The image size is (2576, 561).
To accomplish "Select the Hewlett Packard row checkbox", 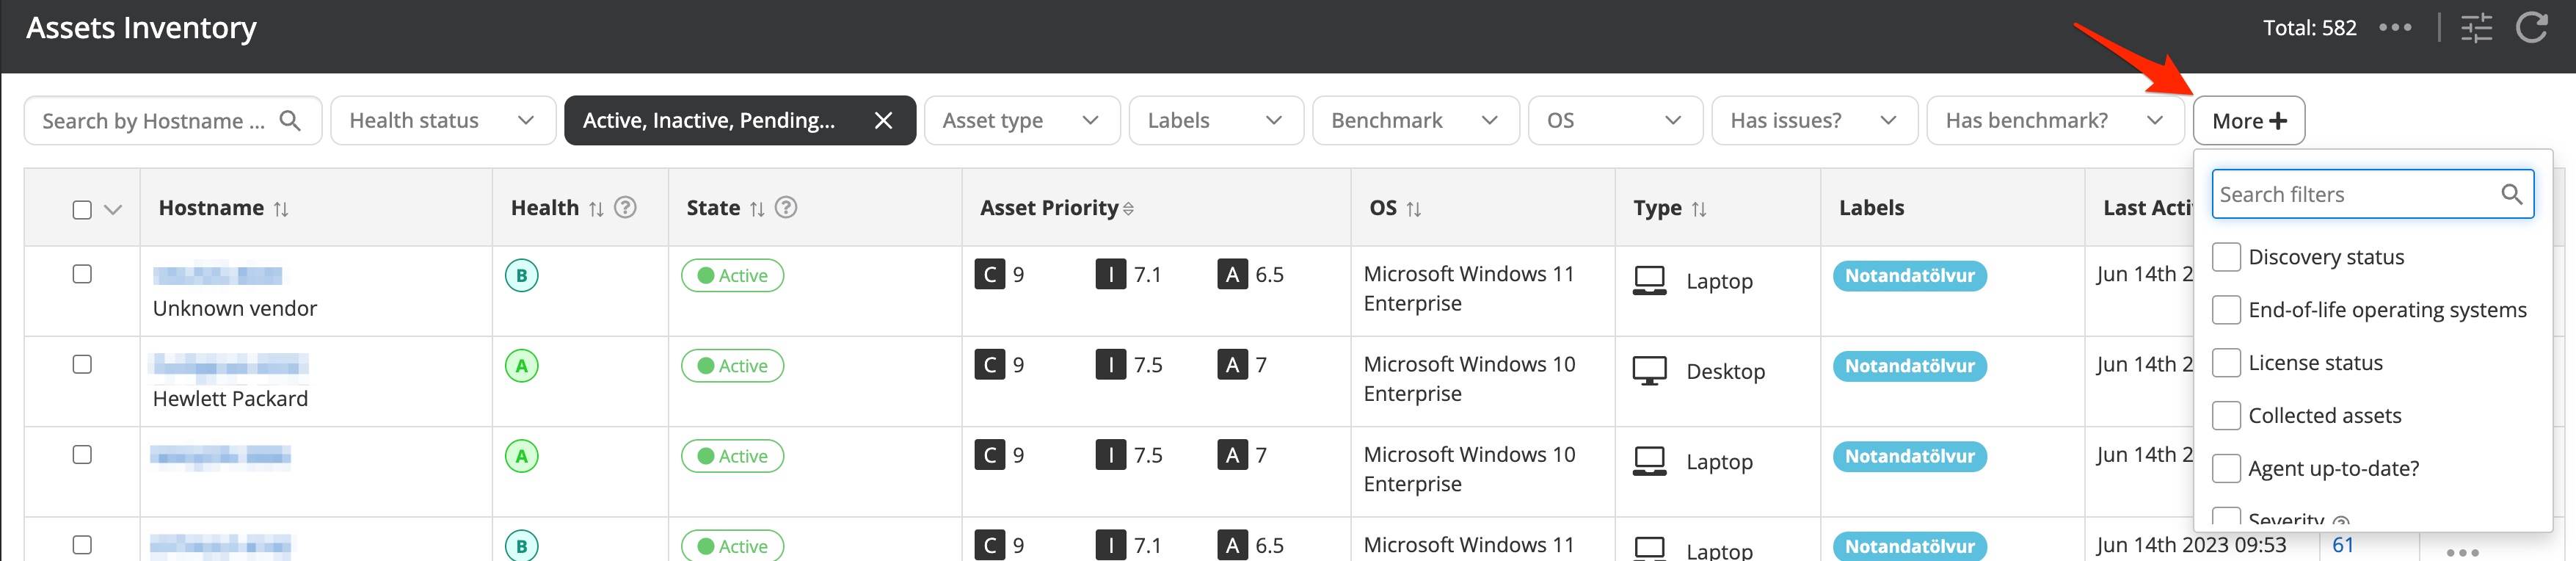I will (x=82, y=365).
